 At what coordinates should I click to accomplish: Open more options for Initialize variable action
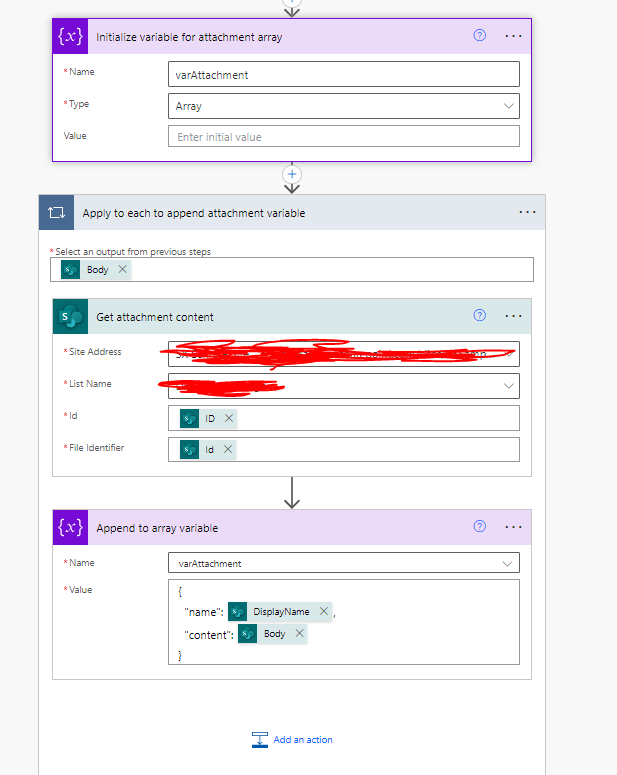tap(513, 36)
